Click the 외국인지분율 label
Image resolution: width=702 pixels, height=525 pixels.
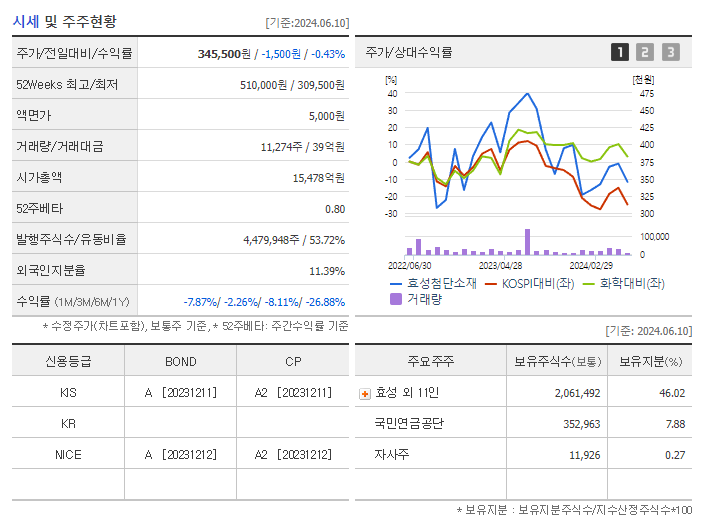(x=51, y=270)
